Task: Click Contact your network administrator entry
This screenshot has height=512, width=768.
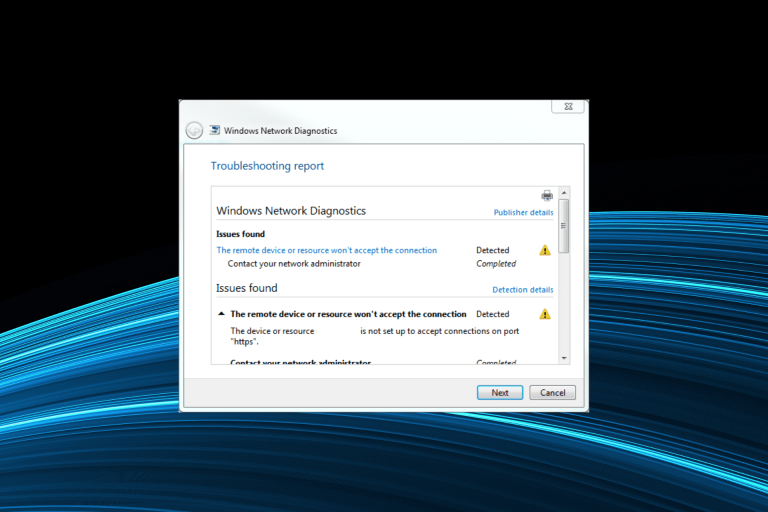Action: [x=294, y=264]
